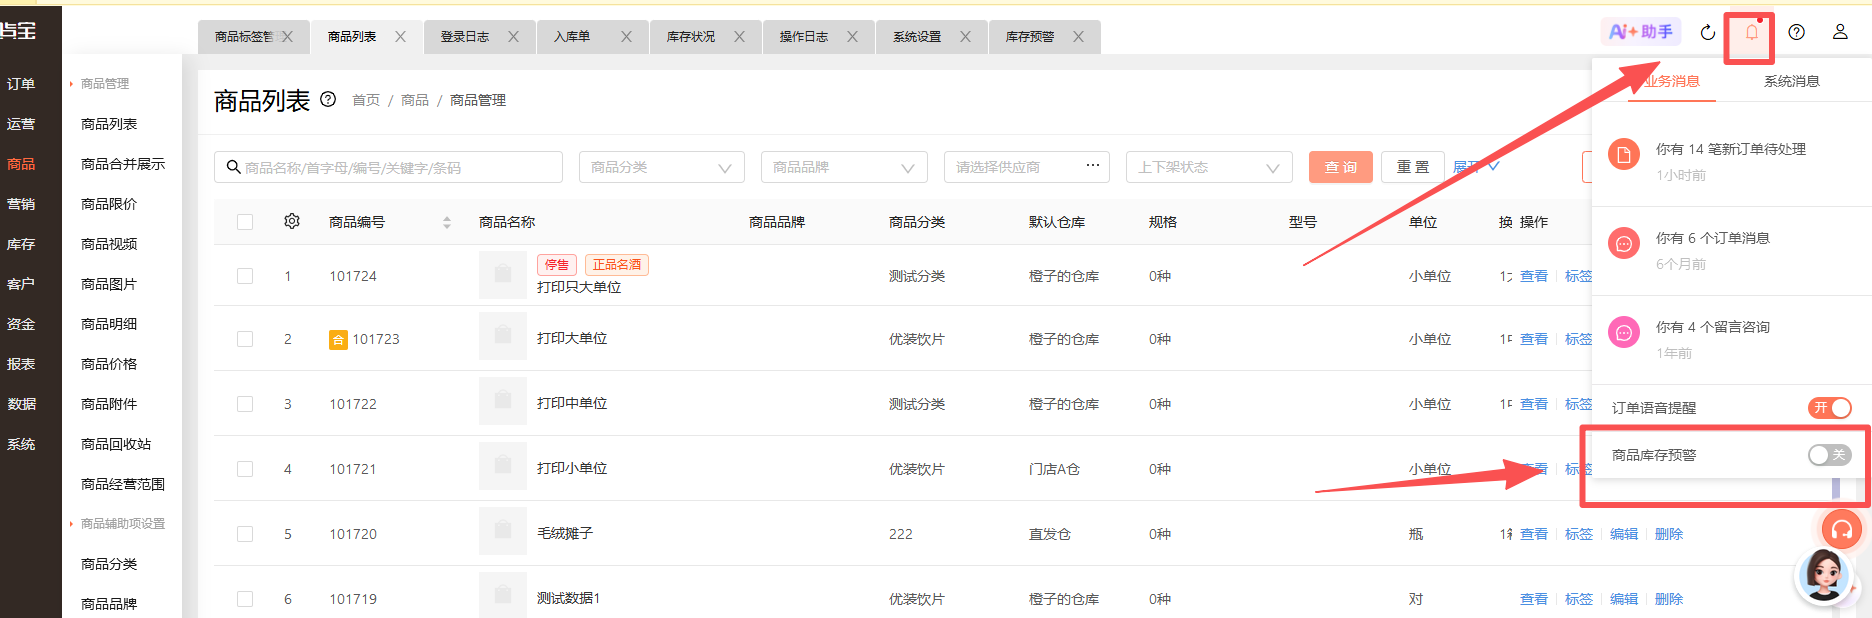Viewport: 1872px width, 618px height.
Task: Close the 库存预警 tab
Action: 1078,37
